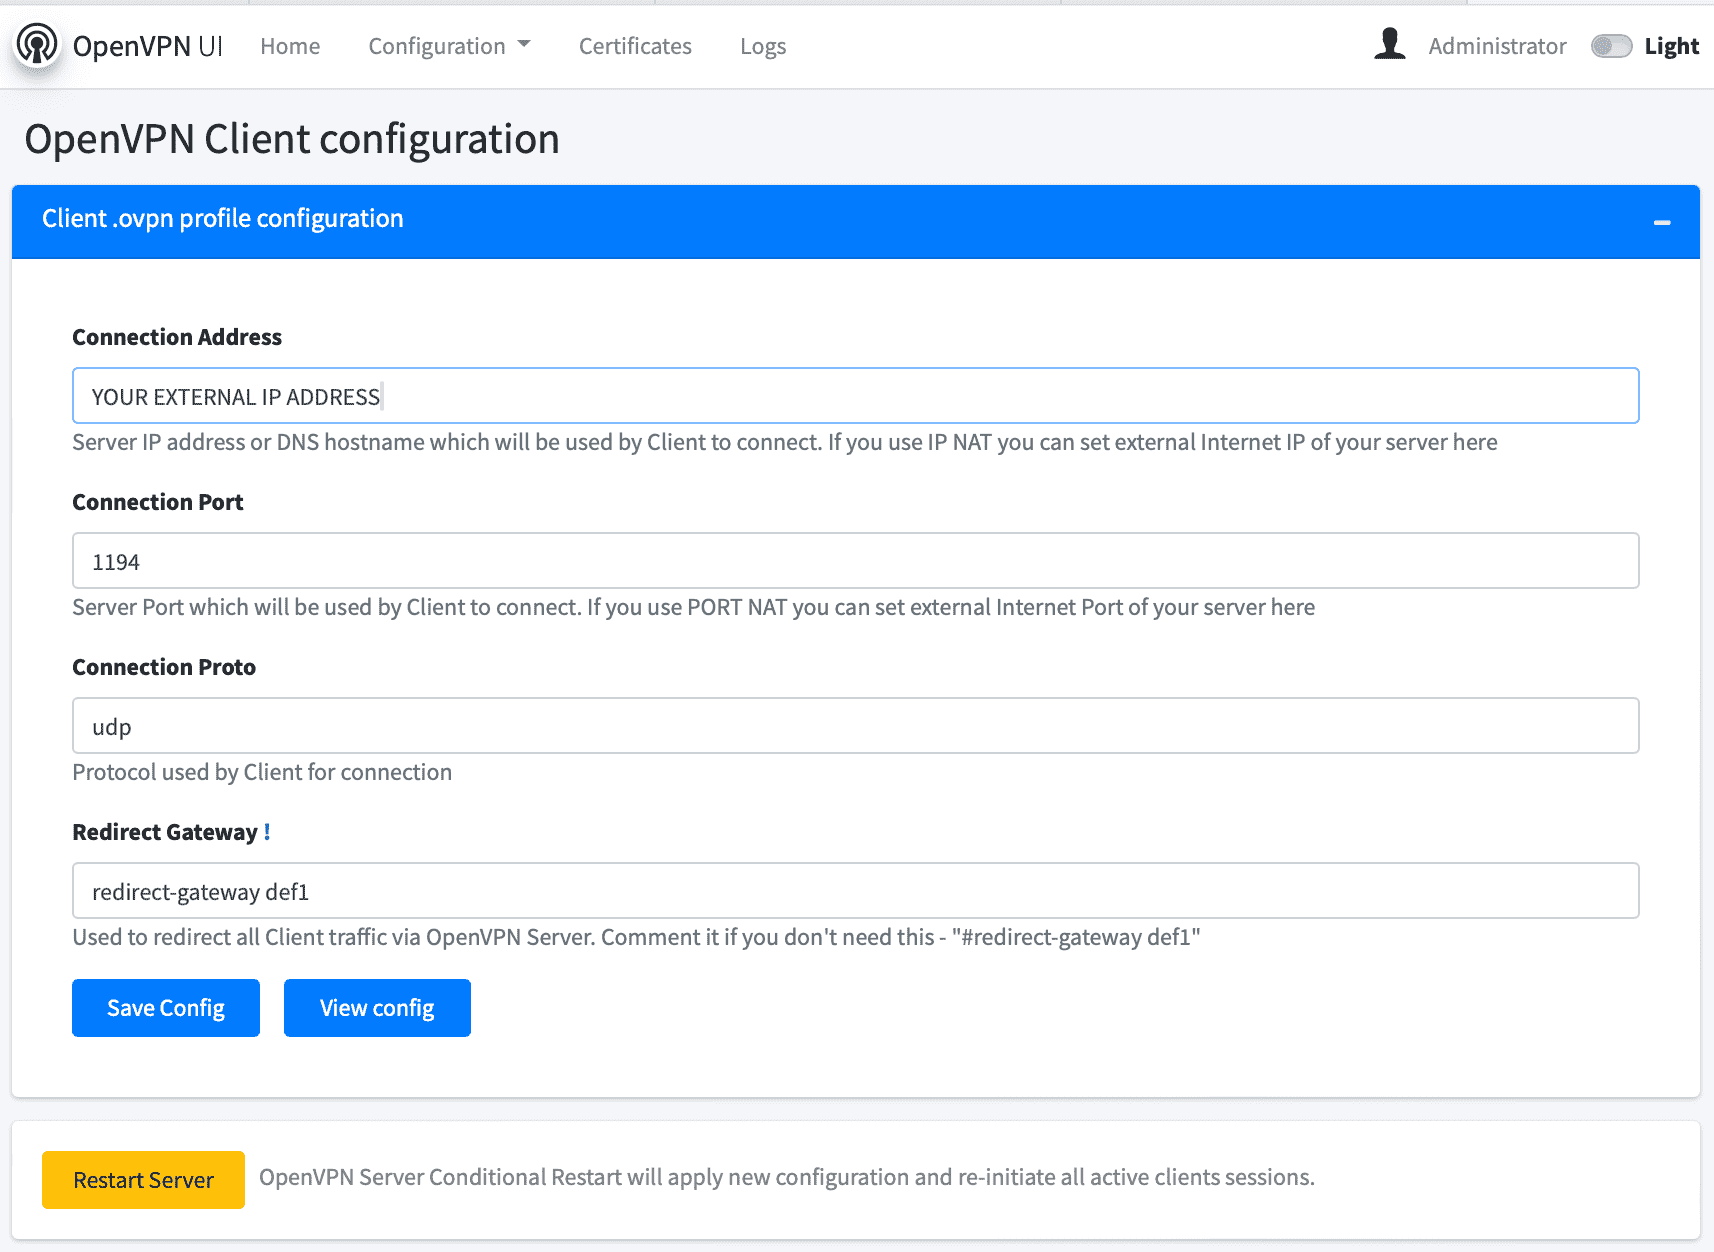
Task: Click the Redirect Gateway exclamation info icon
Action: 267,832
